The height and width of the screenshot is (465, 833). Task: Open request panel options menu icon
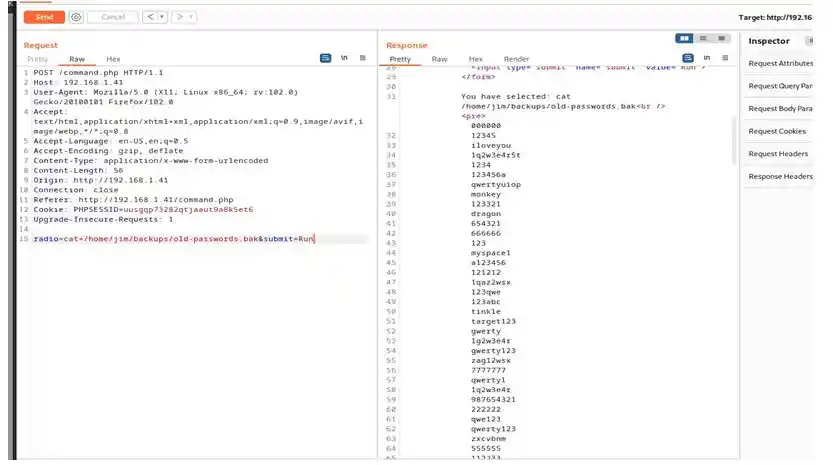[x=361, y=59]
